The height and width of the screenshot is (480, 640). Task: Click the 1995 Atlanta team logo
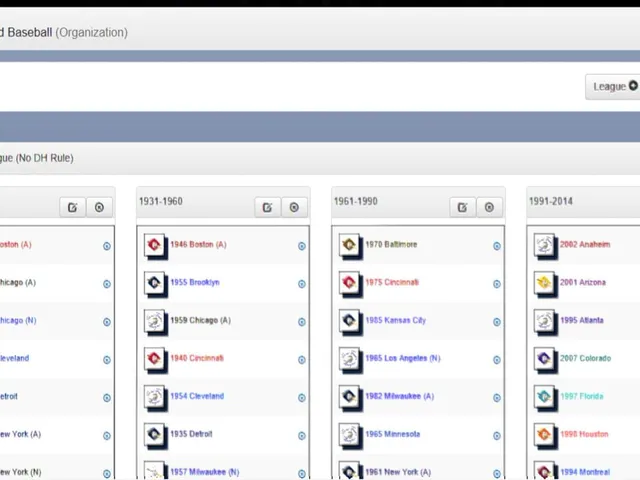click(x=544, y=321)
